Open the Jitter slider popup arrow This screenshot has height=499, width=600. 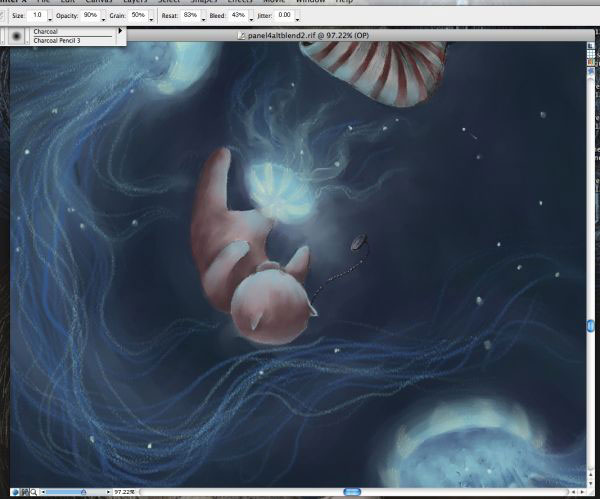click(x=297, y=18)
